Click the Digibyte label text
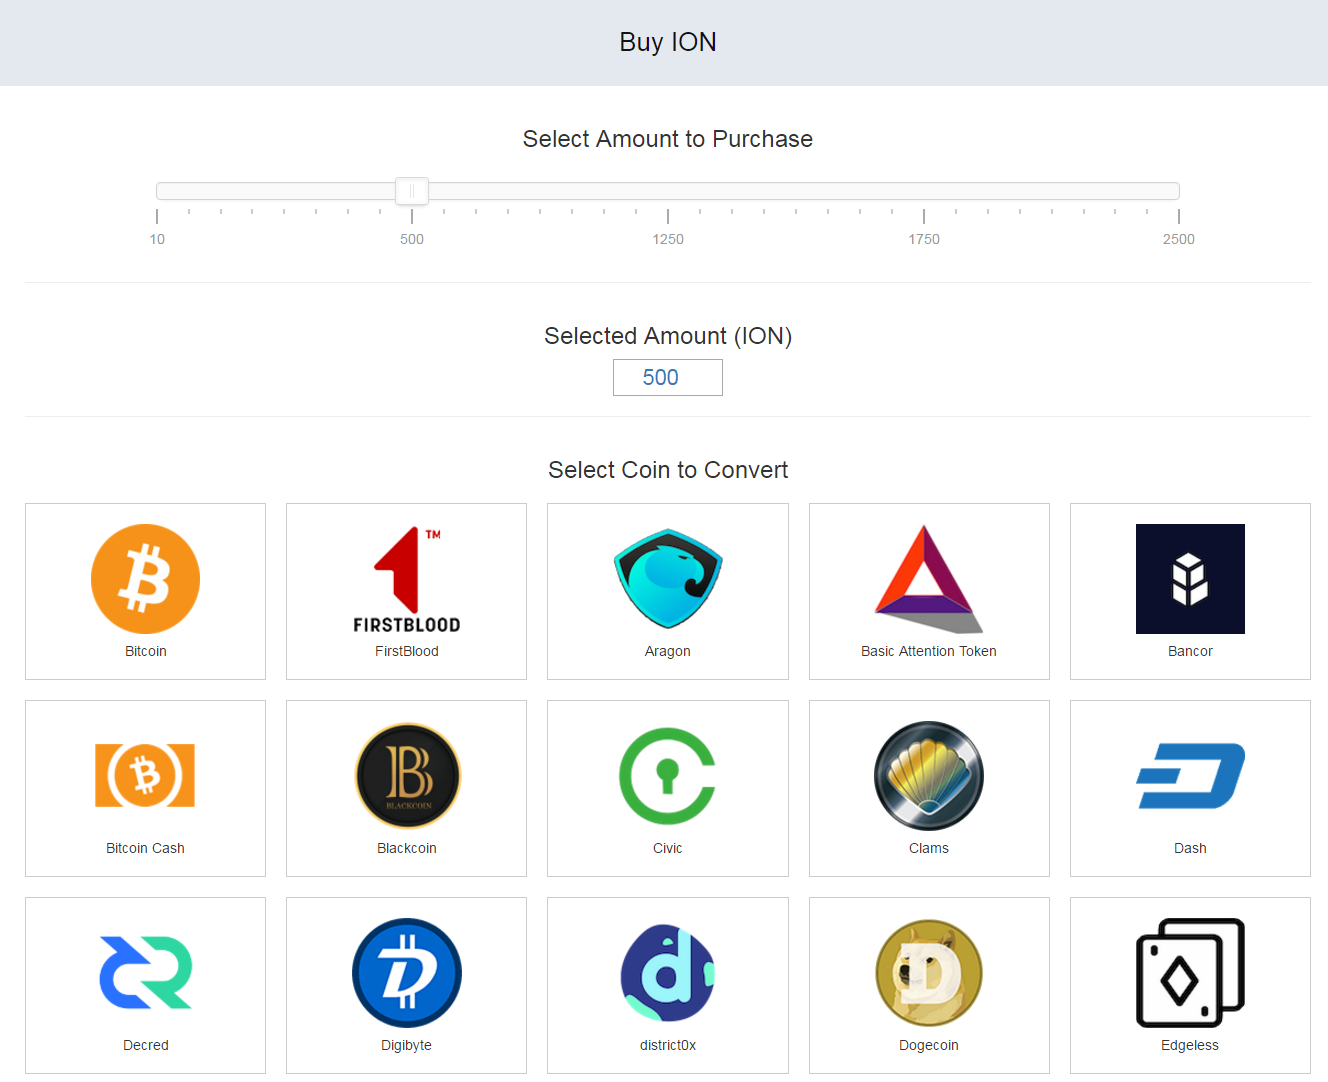Image resolution: width=1328 pixels, height=1082 pixels. [x=407, y=1045]
